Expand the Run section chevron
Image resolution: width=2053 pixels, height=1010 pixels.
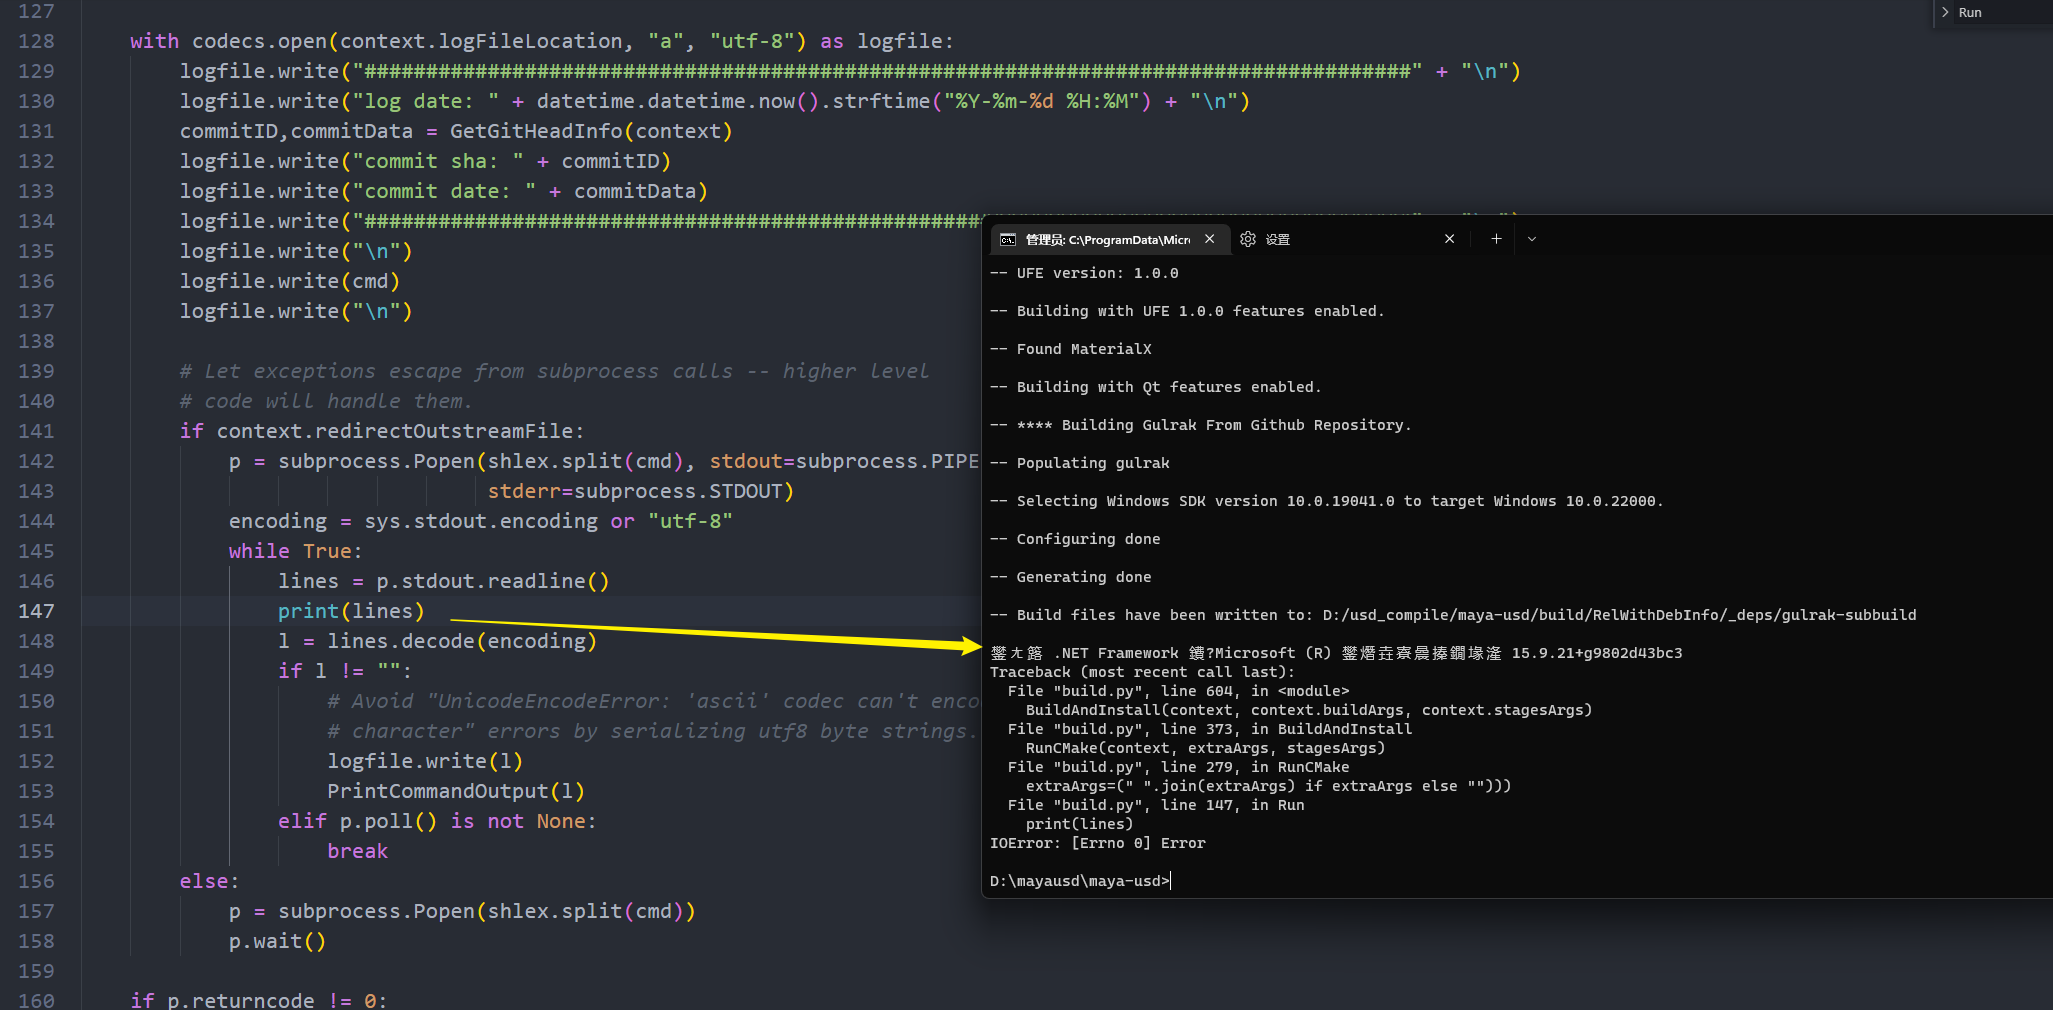(x=1945, y=12)
